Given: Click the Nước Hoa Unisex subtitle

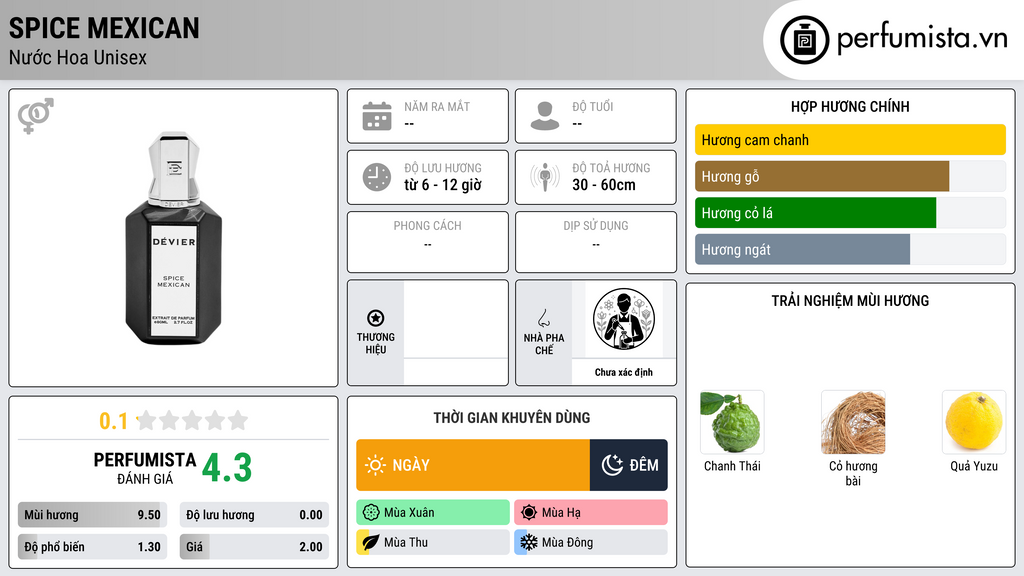Looking at the screenshot, I should tap(78, 57).
